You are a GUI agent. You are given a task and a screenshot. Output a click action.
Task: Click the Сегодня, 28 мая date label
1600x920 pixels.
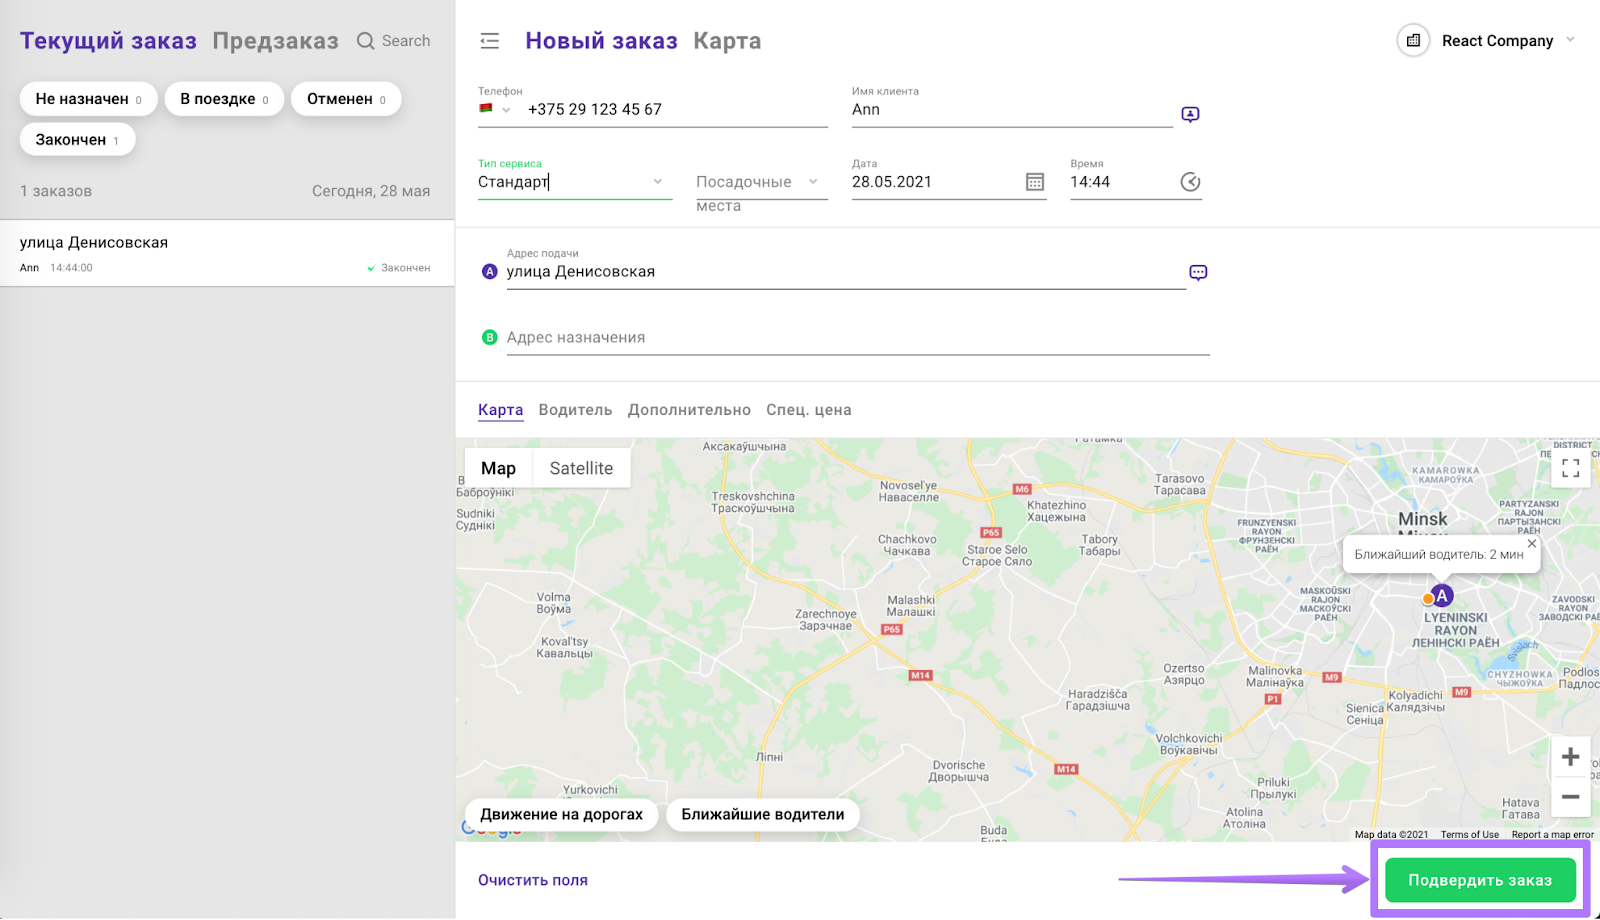(x=371, y=191)
